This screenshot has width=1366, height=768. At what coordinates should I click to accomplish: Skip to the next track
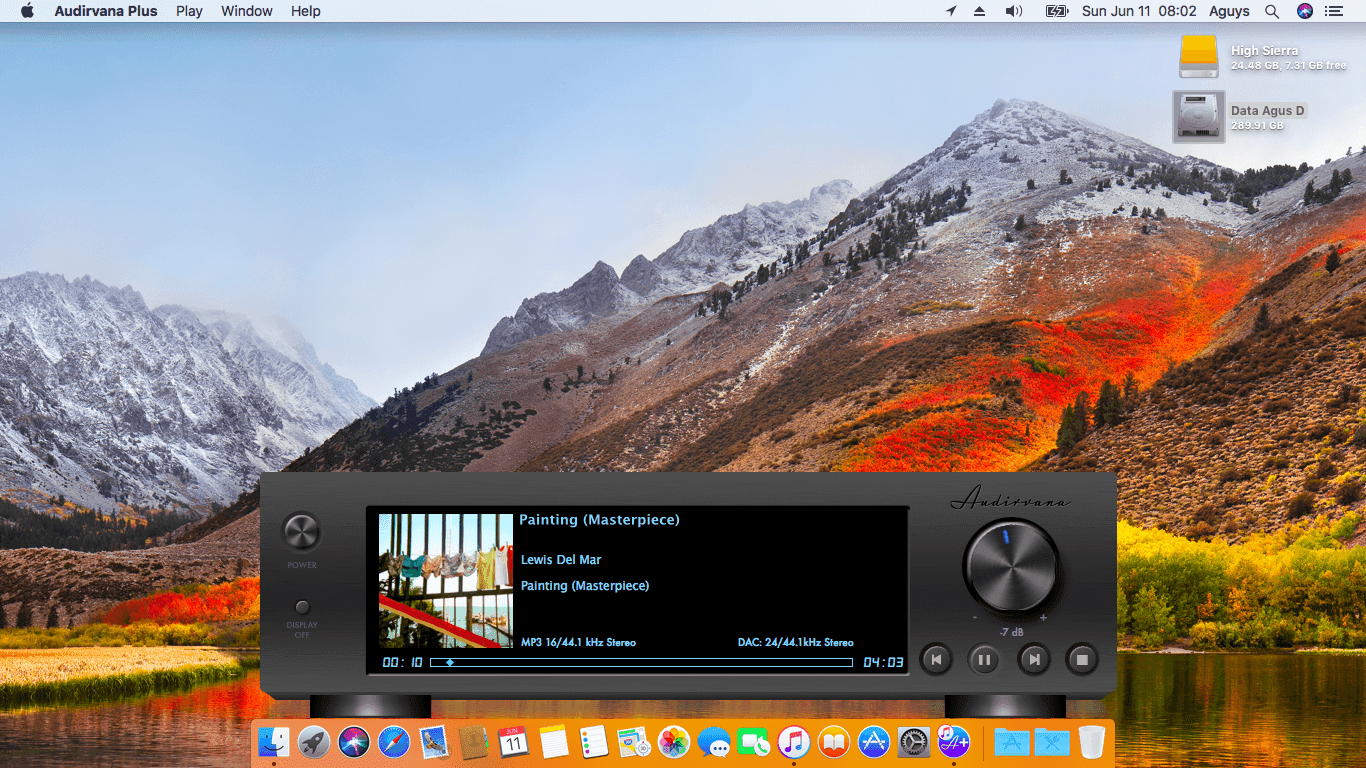(x=1034, y=659)
